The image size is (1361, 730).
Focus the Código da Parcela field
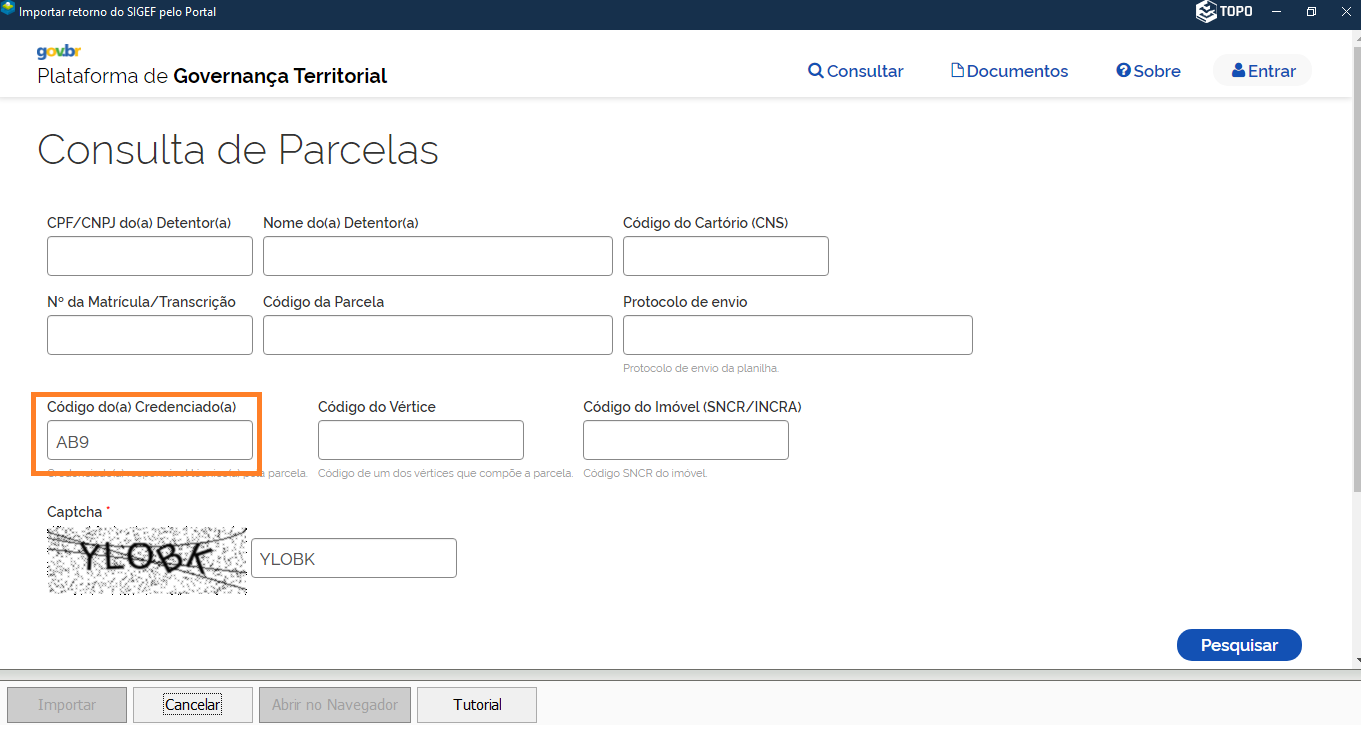pos(437,335)
